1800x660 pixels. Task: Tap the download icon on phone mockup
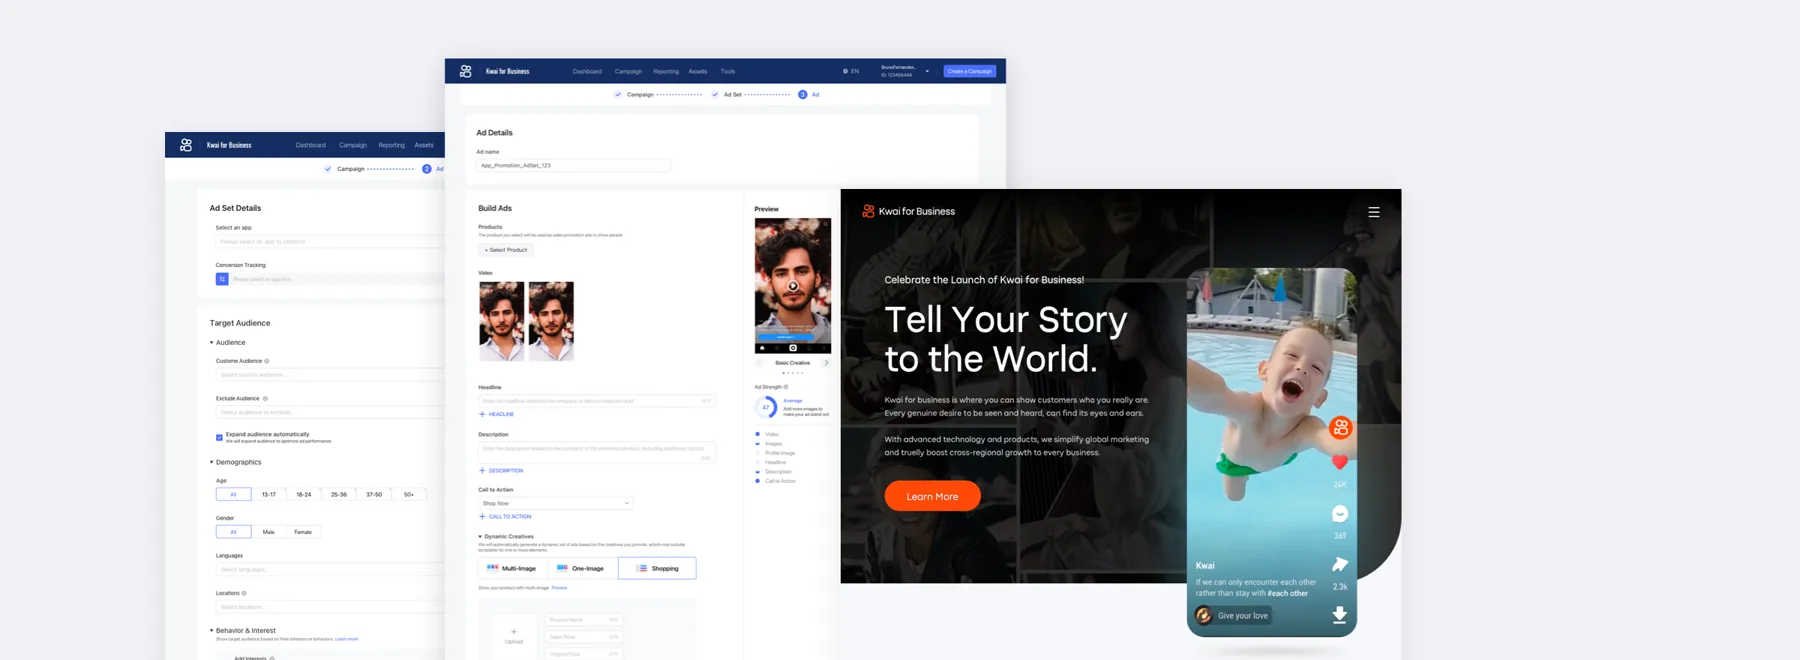1340,615
